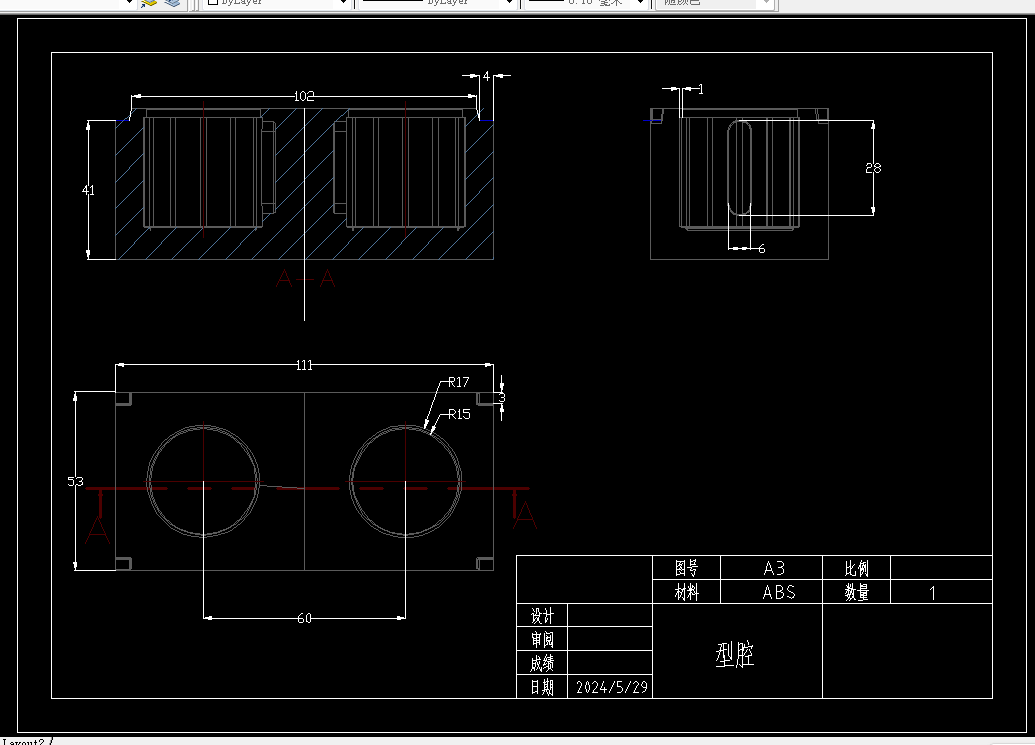Click the right red section marker A

coord(525,515)
